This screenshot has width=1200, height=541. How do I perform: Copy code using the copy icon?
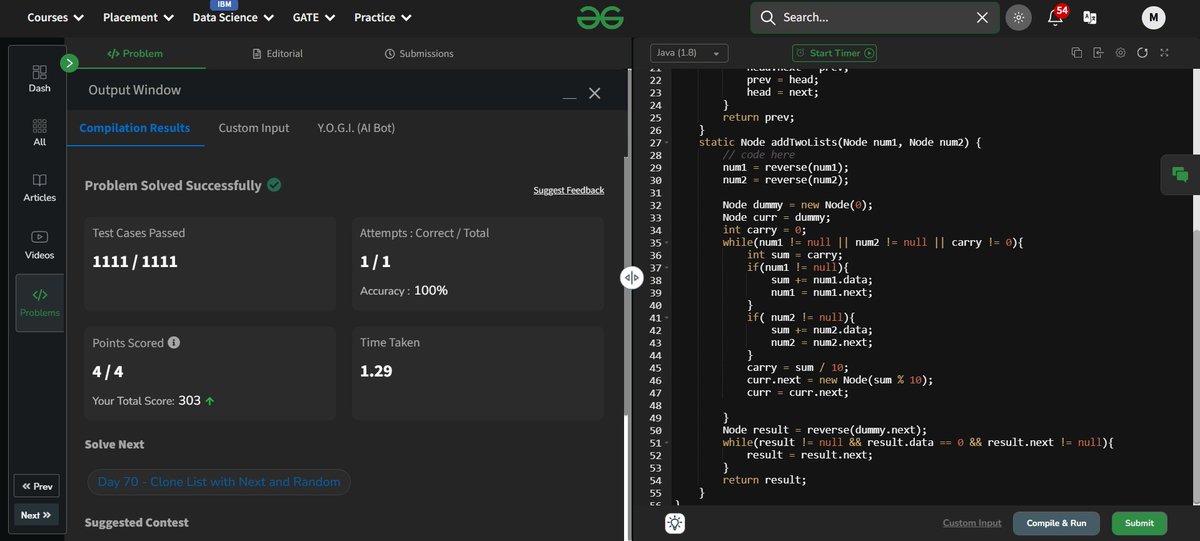[1077, 53]
